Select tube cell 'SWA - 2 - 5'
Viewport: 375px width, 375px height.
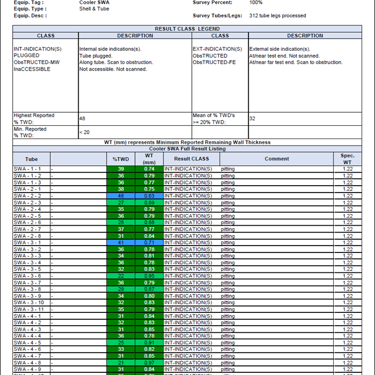(x=32, y=216)
